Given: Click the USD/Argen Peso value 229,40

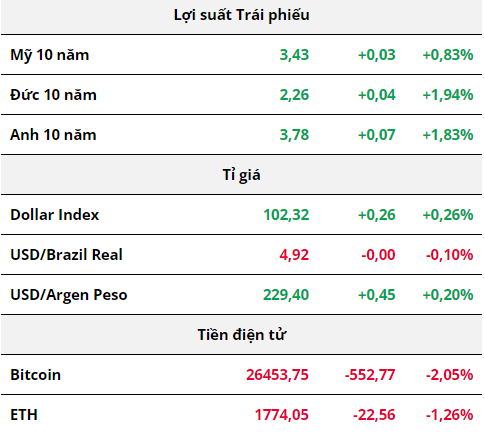Looking at the screenshot, I should tap(286, 295).
